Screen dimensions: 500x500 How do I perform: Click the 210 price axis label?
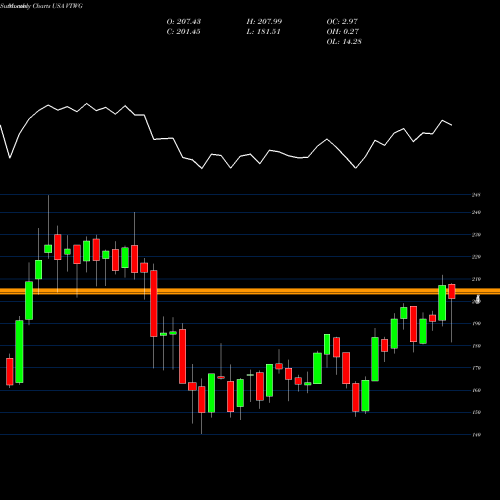(x=476, y=279)
